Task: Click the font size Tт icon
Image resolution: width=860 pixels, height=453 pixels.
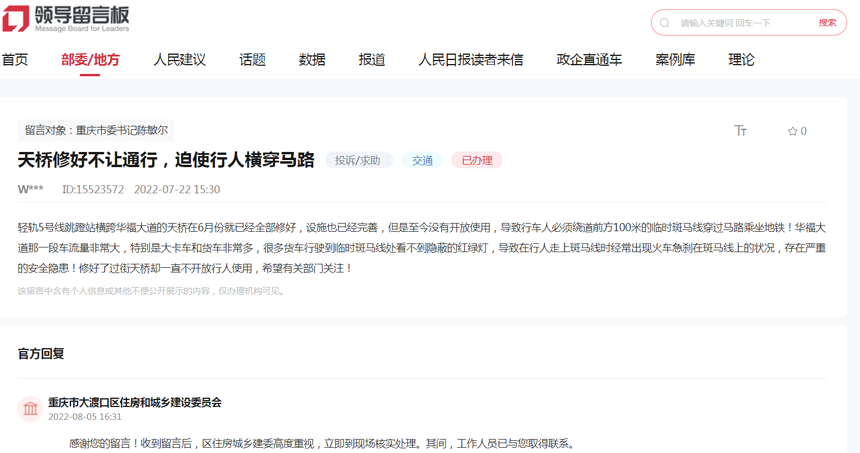Action: (x=740, y=131)
